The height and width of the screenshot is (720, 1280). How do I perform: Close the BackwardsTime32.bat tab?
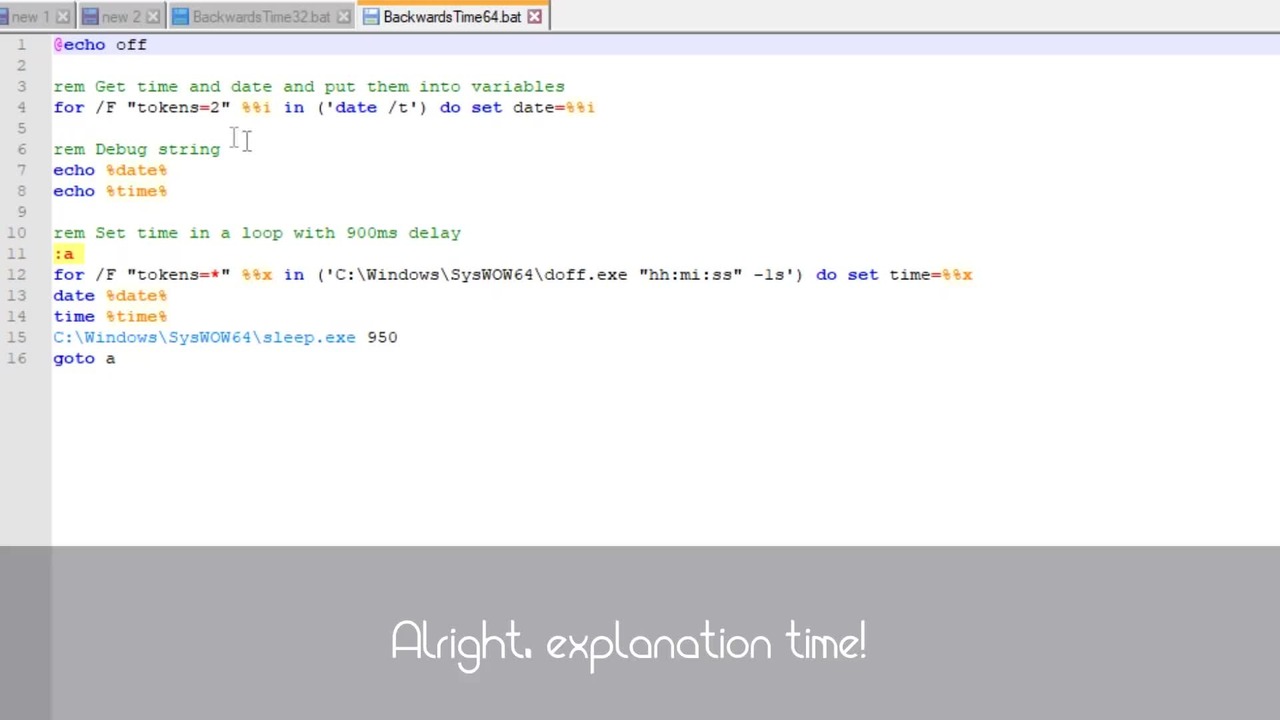point(344,17)
